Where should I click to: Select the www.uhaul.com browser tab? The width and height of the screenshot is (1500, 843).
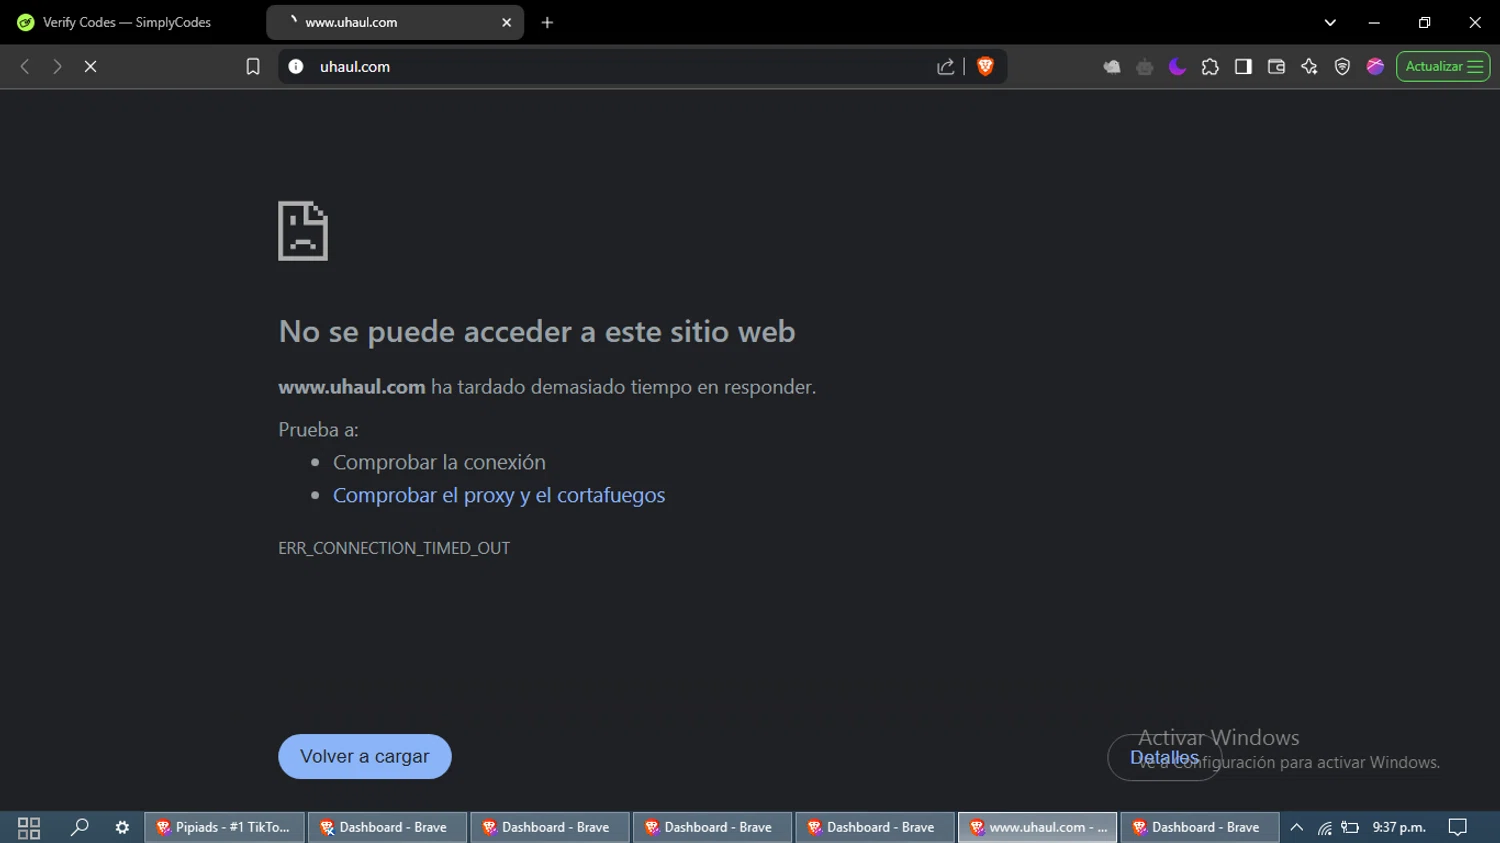(395, 22)
